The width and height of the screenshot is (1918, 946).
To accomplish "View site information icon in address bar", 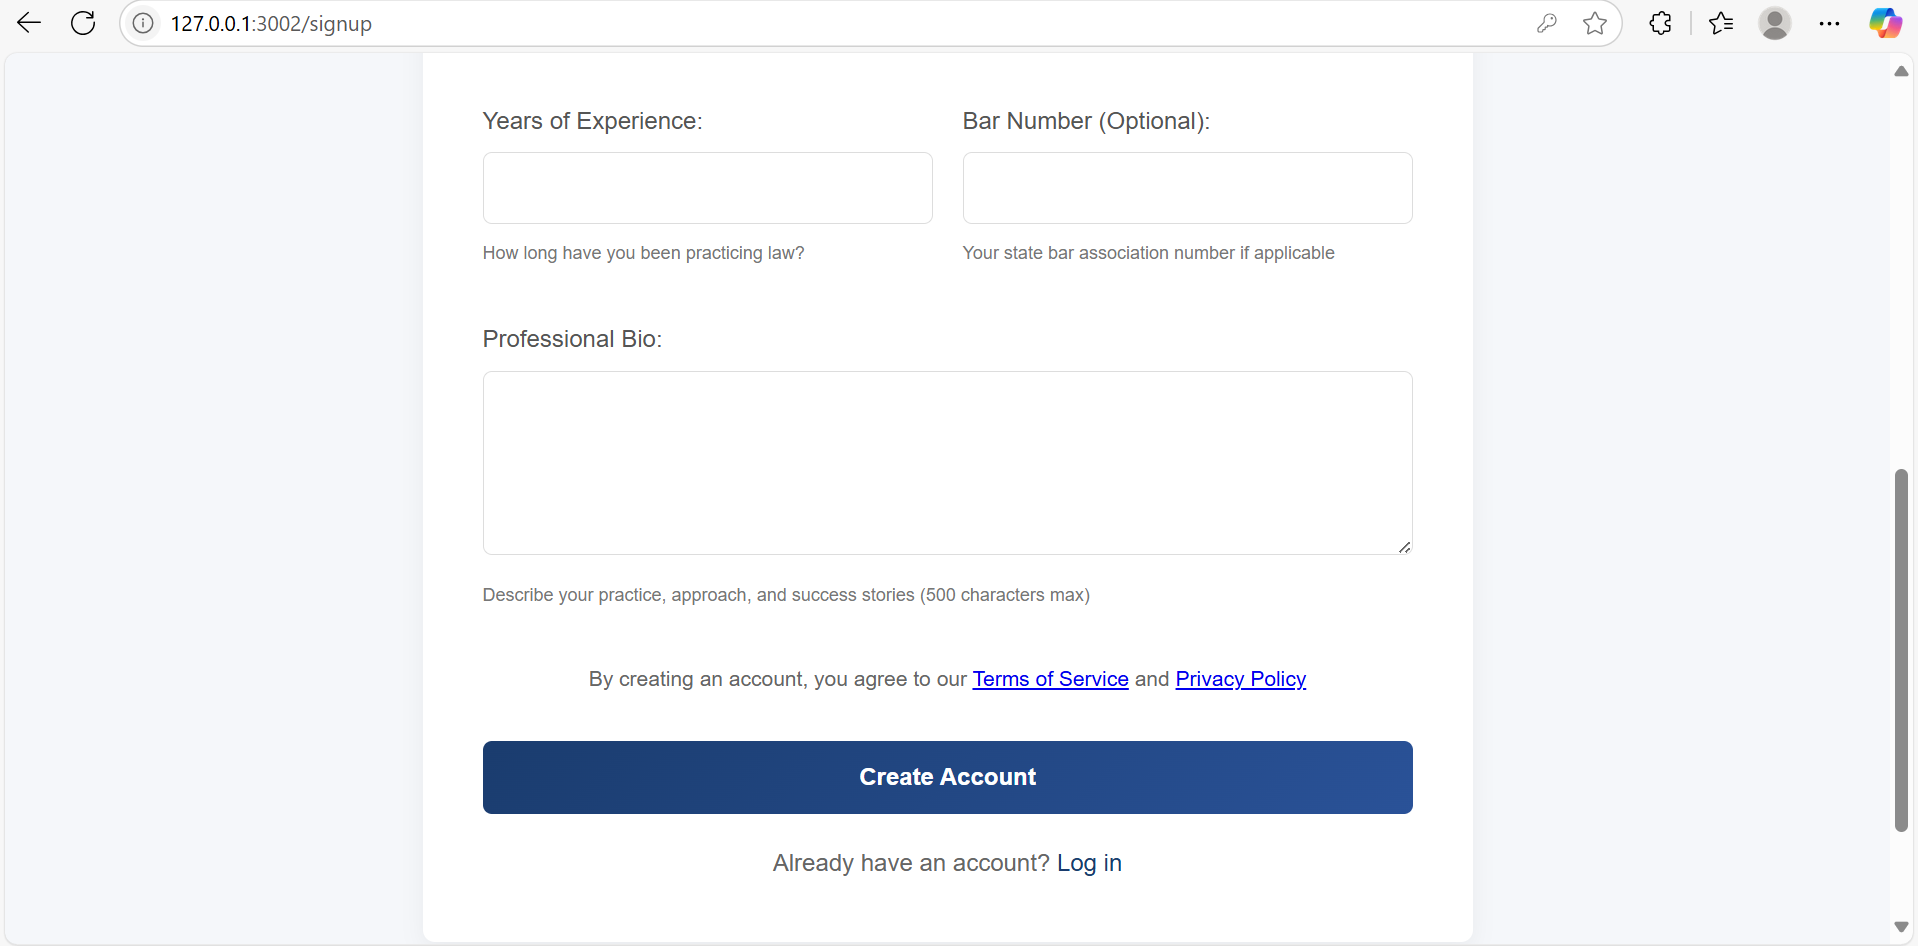I will (x=143, y=23).
